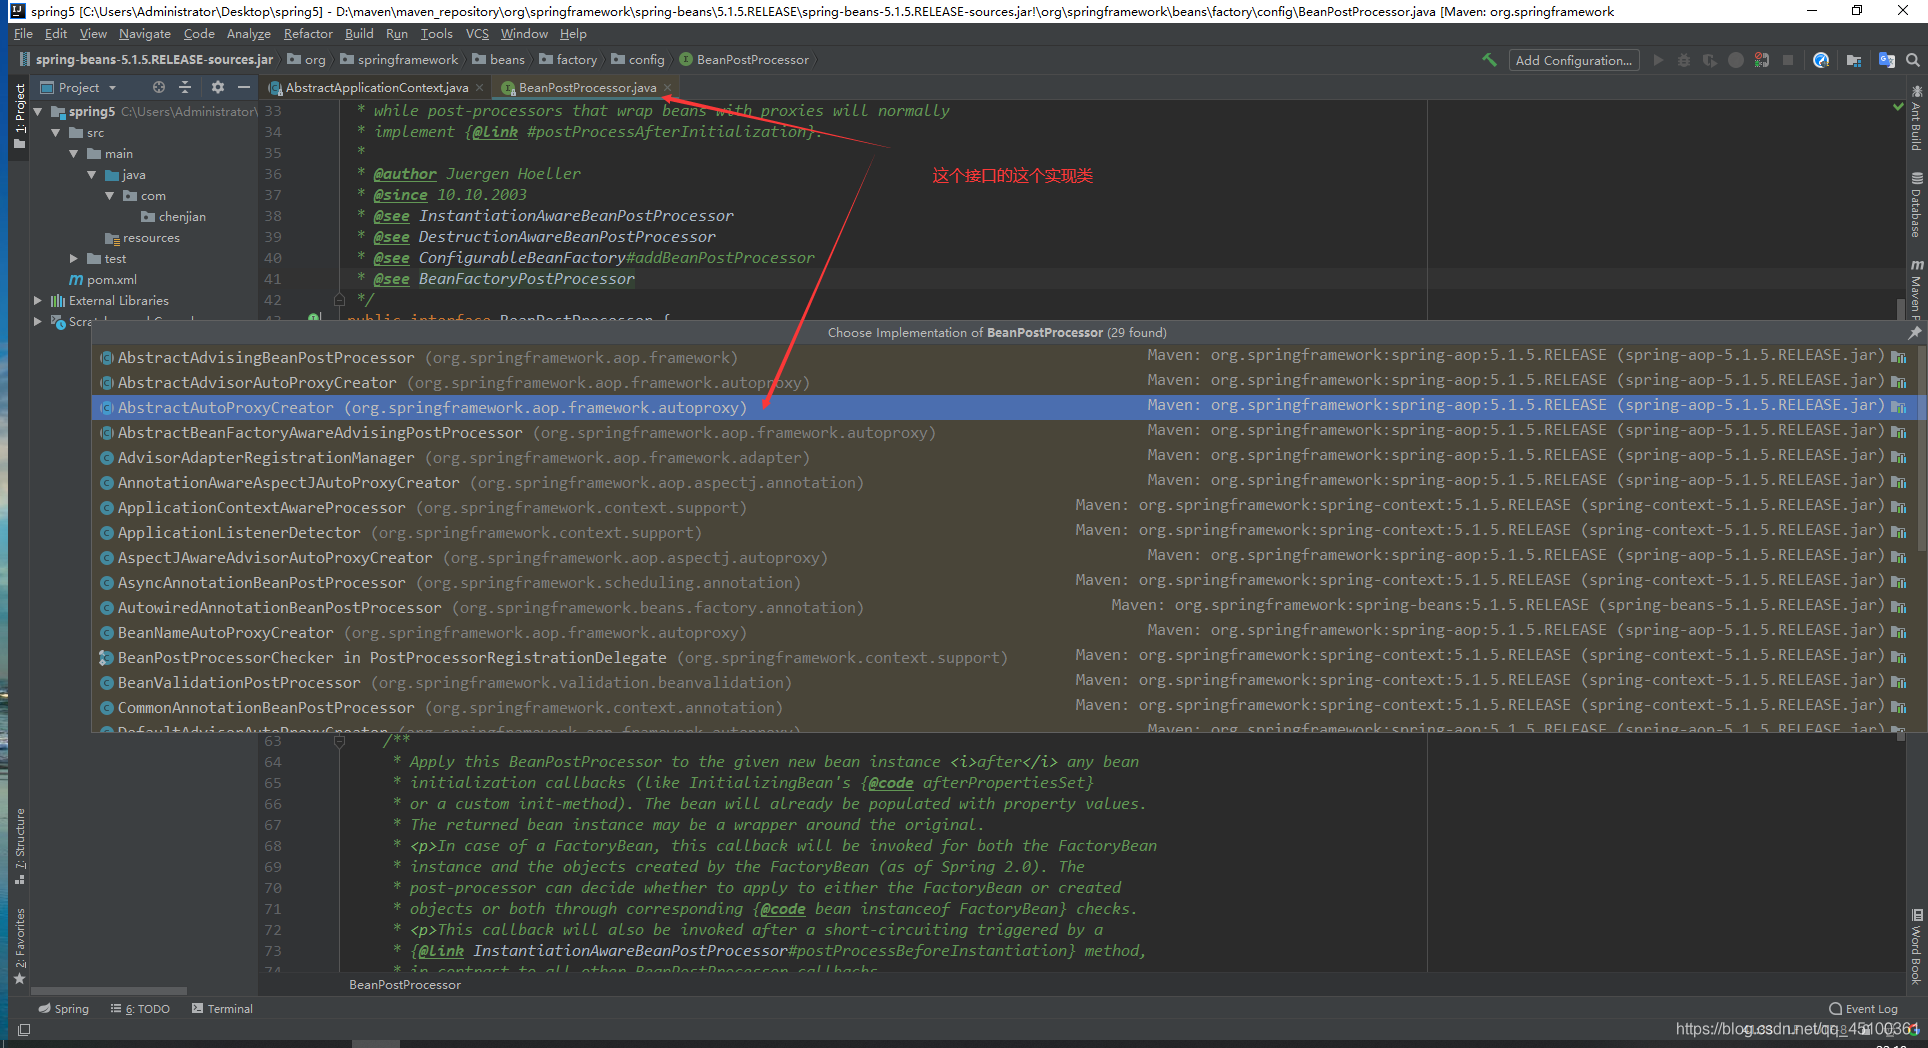Open the Project view dropdown arrow
The image size is (1928, 1048).
point(113,88)
